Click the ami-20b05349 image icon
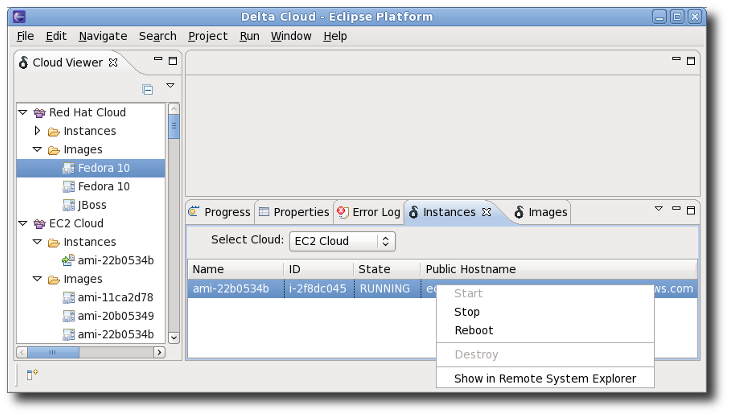Image resolution: width=730 pixels, height=416 pixels. (x=68, y=316)
